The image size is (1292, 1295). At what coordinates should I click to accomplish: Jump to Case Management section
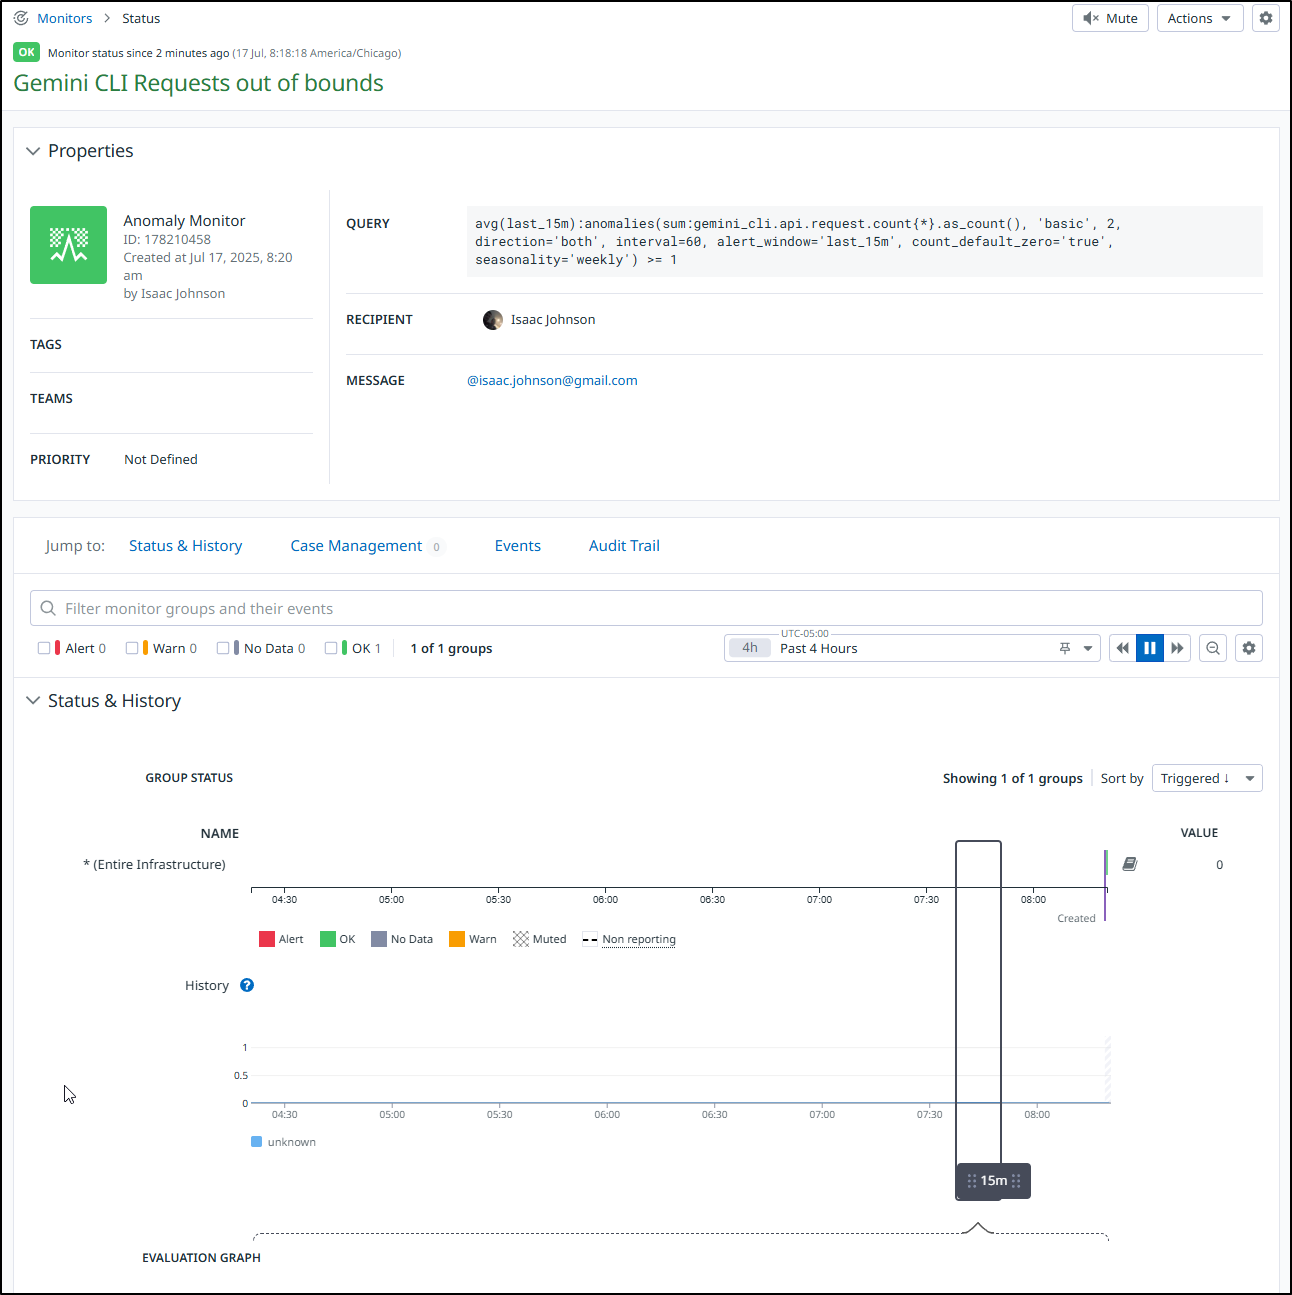pyautogui.click(x=356, y=546)
